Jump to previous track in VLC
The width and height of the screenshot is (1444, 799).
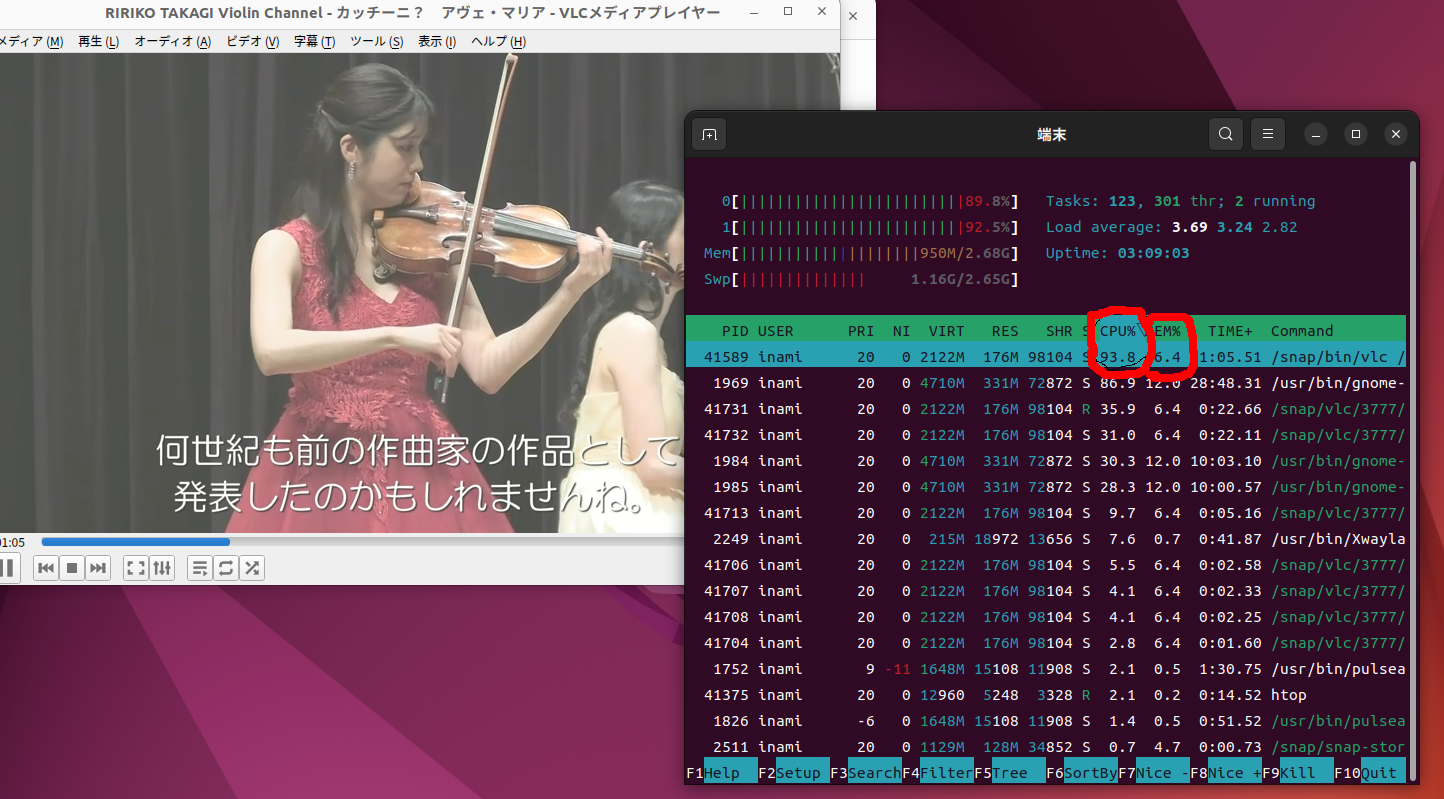[x=46, y=568]
